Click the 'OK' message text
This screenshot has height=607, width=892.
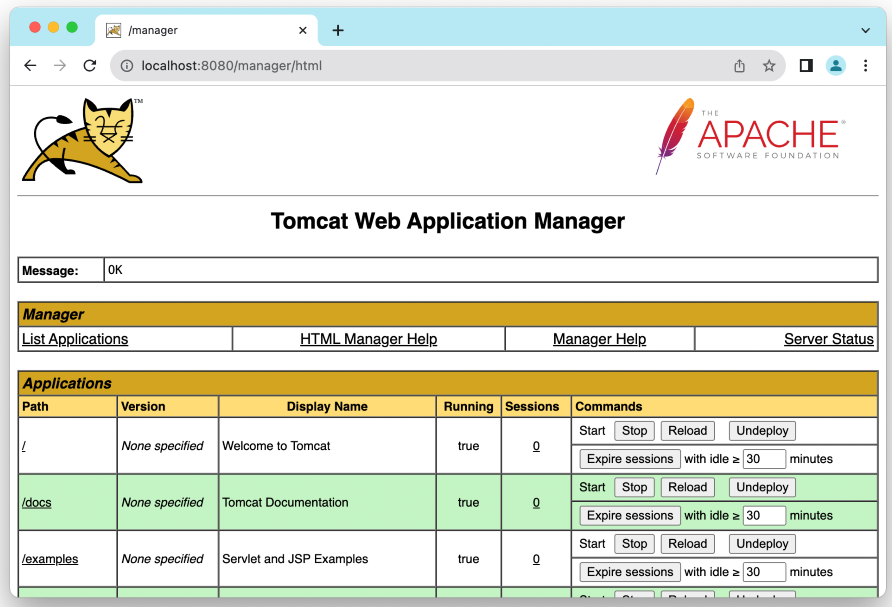pos(115,270)
